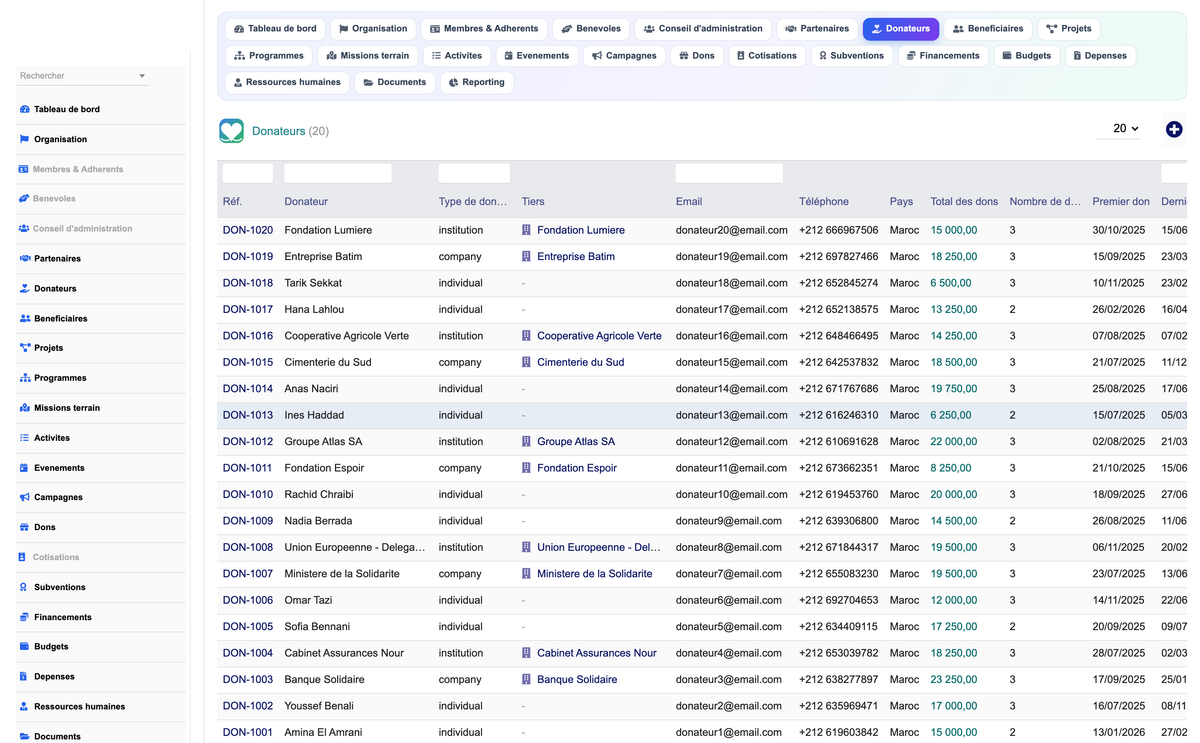Click sidebar Donateurs hand icon

(24, 289)
